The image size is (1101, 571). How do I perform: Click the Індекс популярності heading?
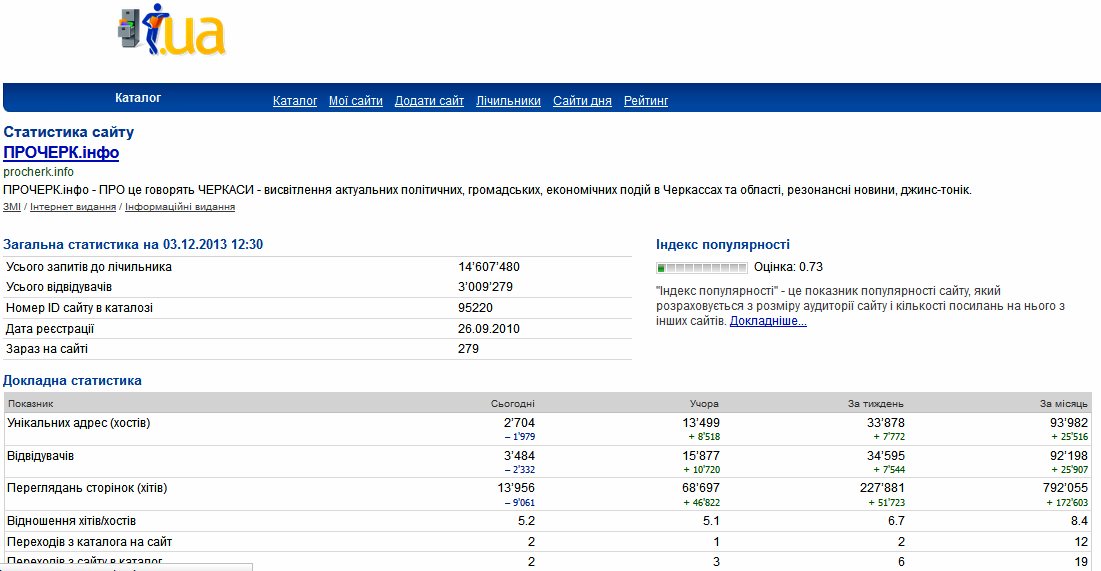723,244
